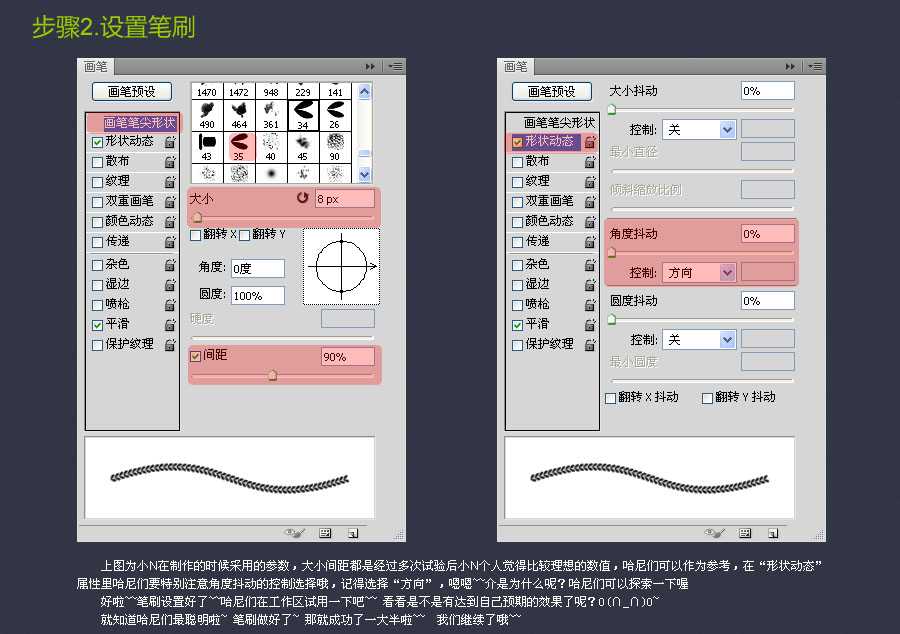900x634 pixels.
Task: Toggle lock icon for 颜色动态 in left panel
Action: point(170,221)
